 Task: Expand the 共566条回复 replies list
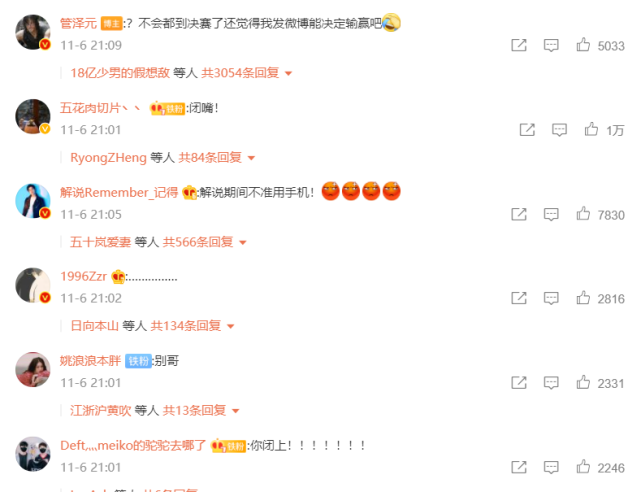click(x=204, y=242)
